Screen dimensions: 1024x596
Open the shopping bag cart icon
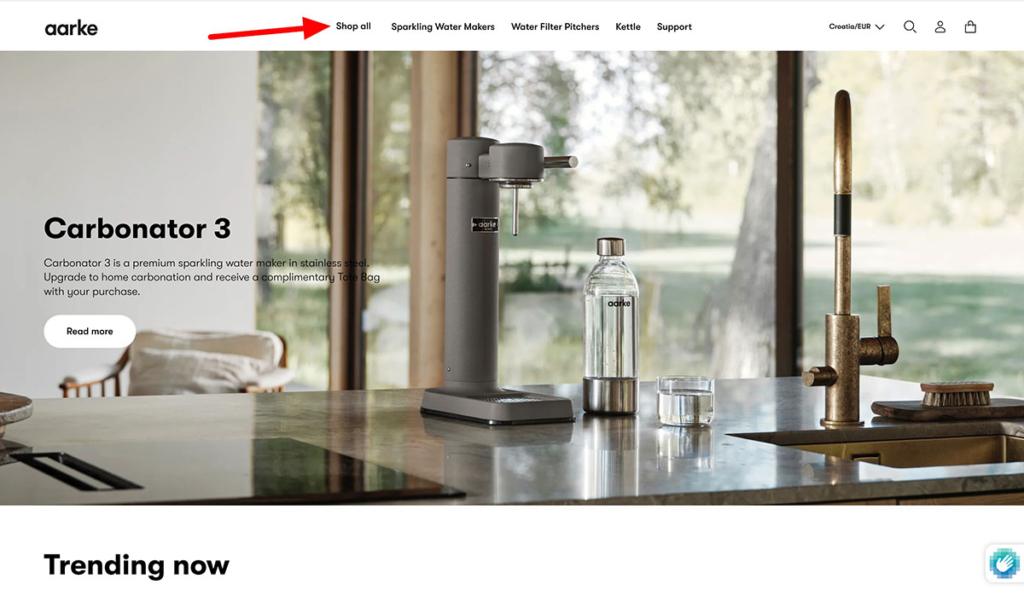click(970, 27)
